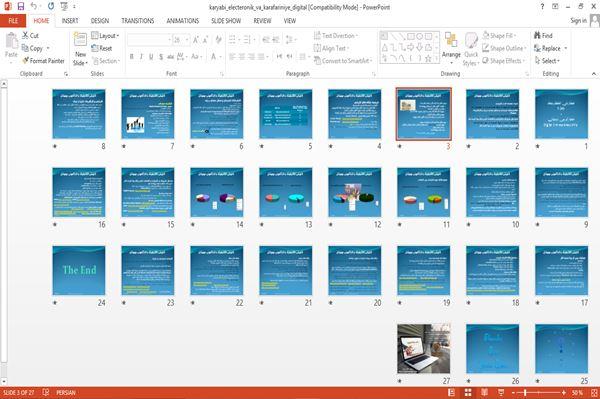This screenshot has height=399, width=600.
Task: Switch to Slide Sorter view in status bar
Action: coord(468,392)
